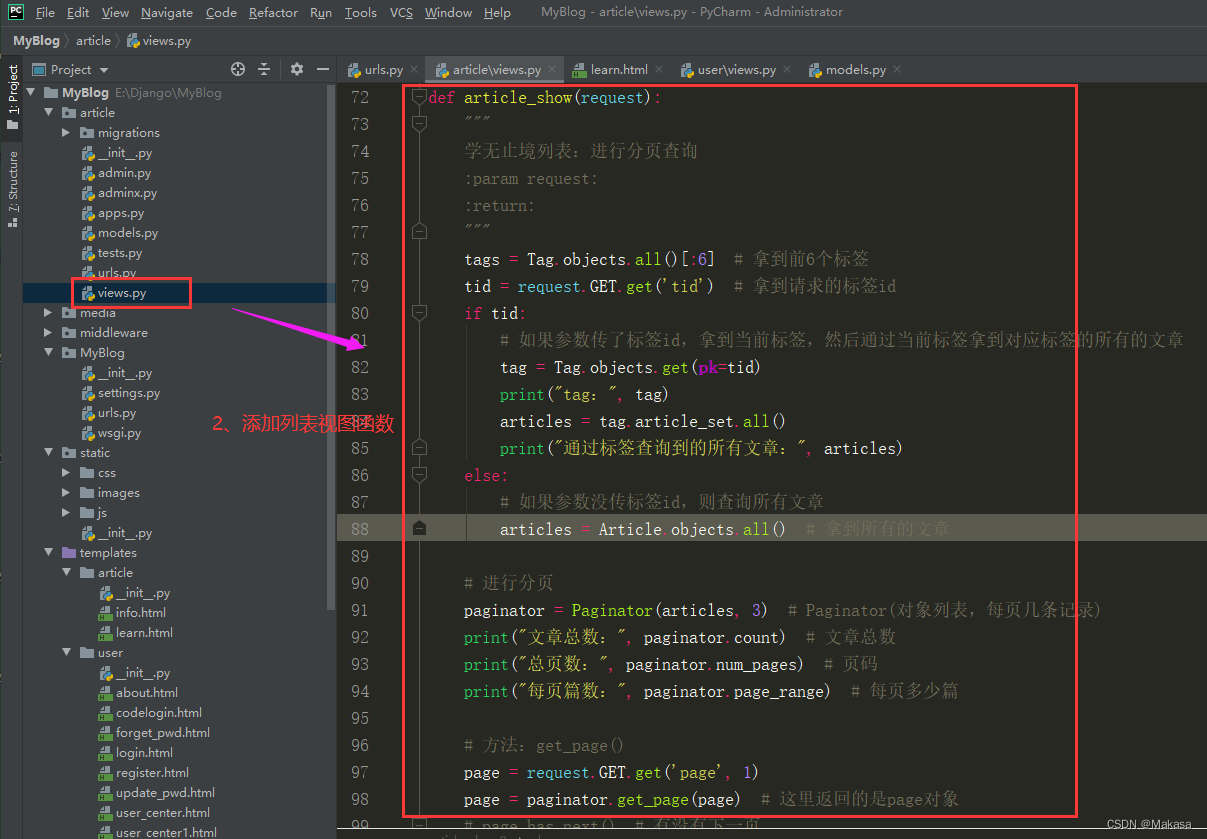Close the urls.py editor tab
Image resolution: width=1207 pixels, height=839 pixels.
tap(415, 70)
